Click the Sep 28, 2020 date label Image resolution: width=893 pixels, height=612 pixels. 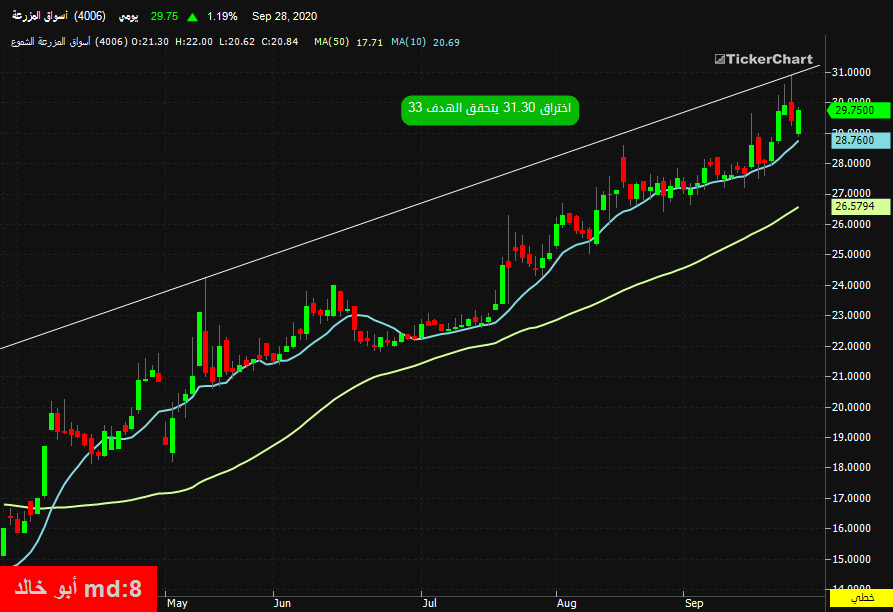pos(284,17)
